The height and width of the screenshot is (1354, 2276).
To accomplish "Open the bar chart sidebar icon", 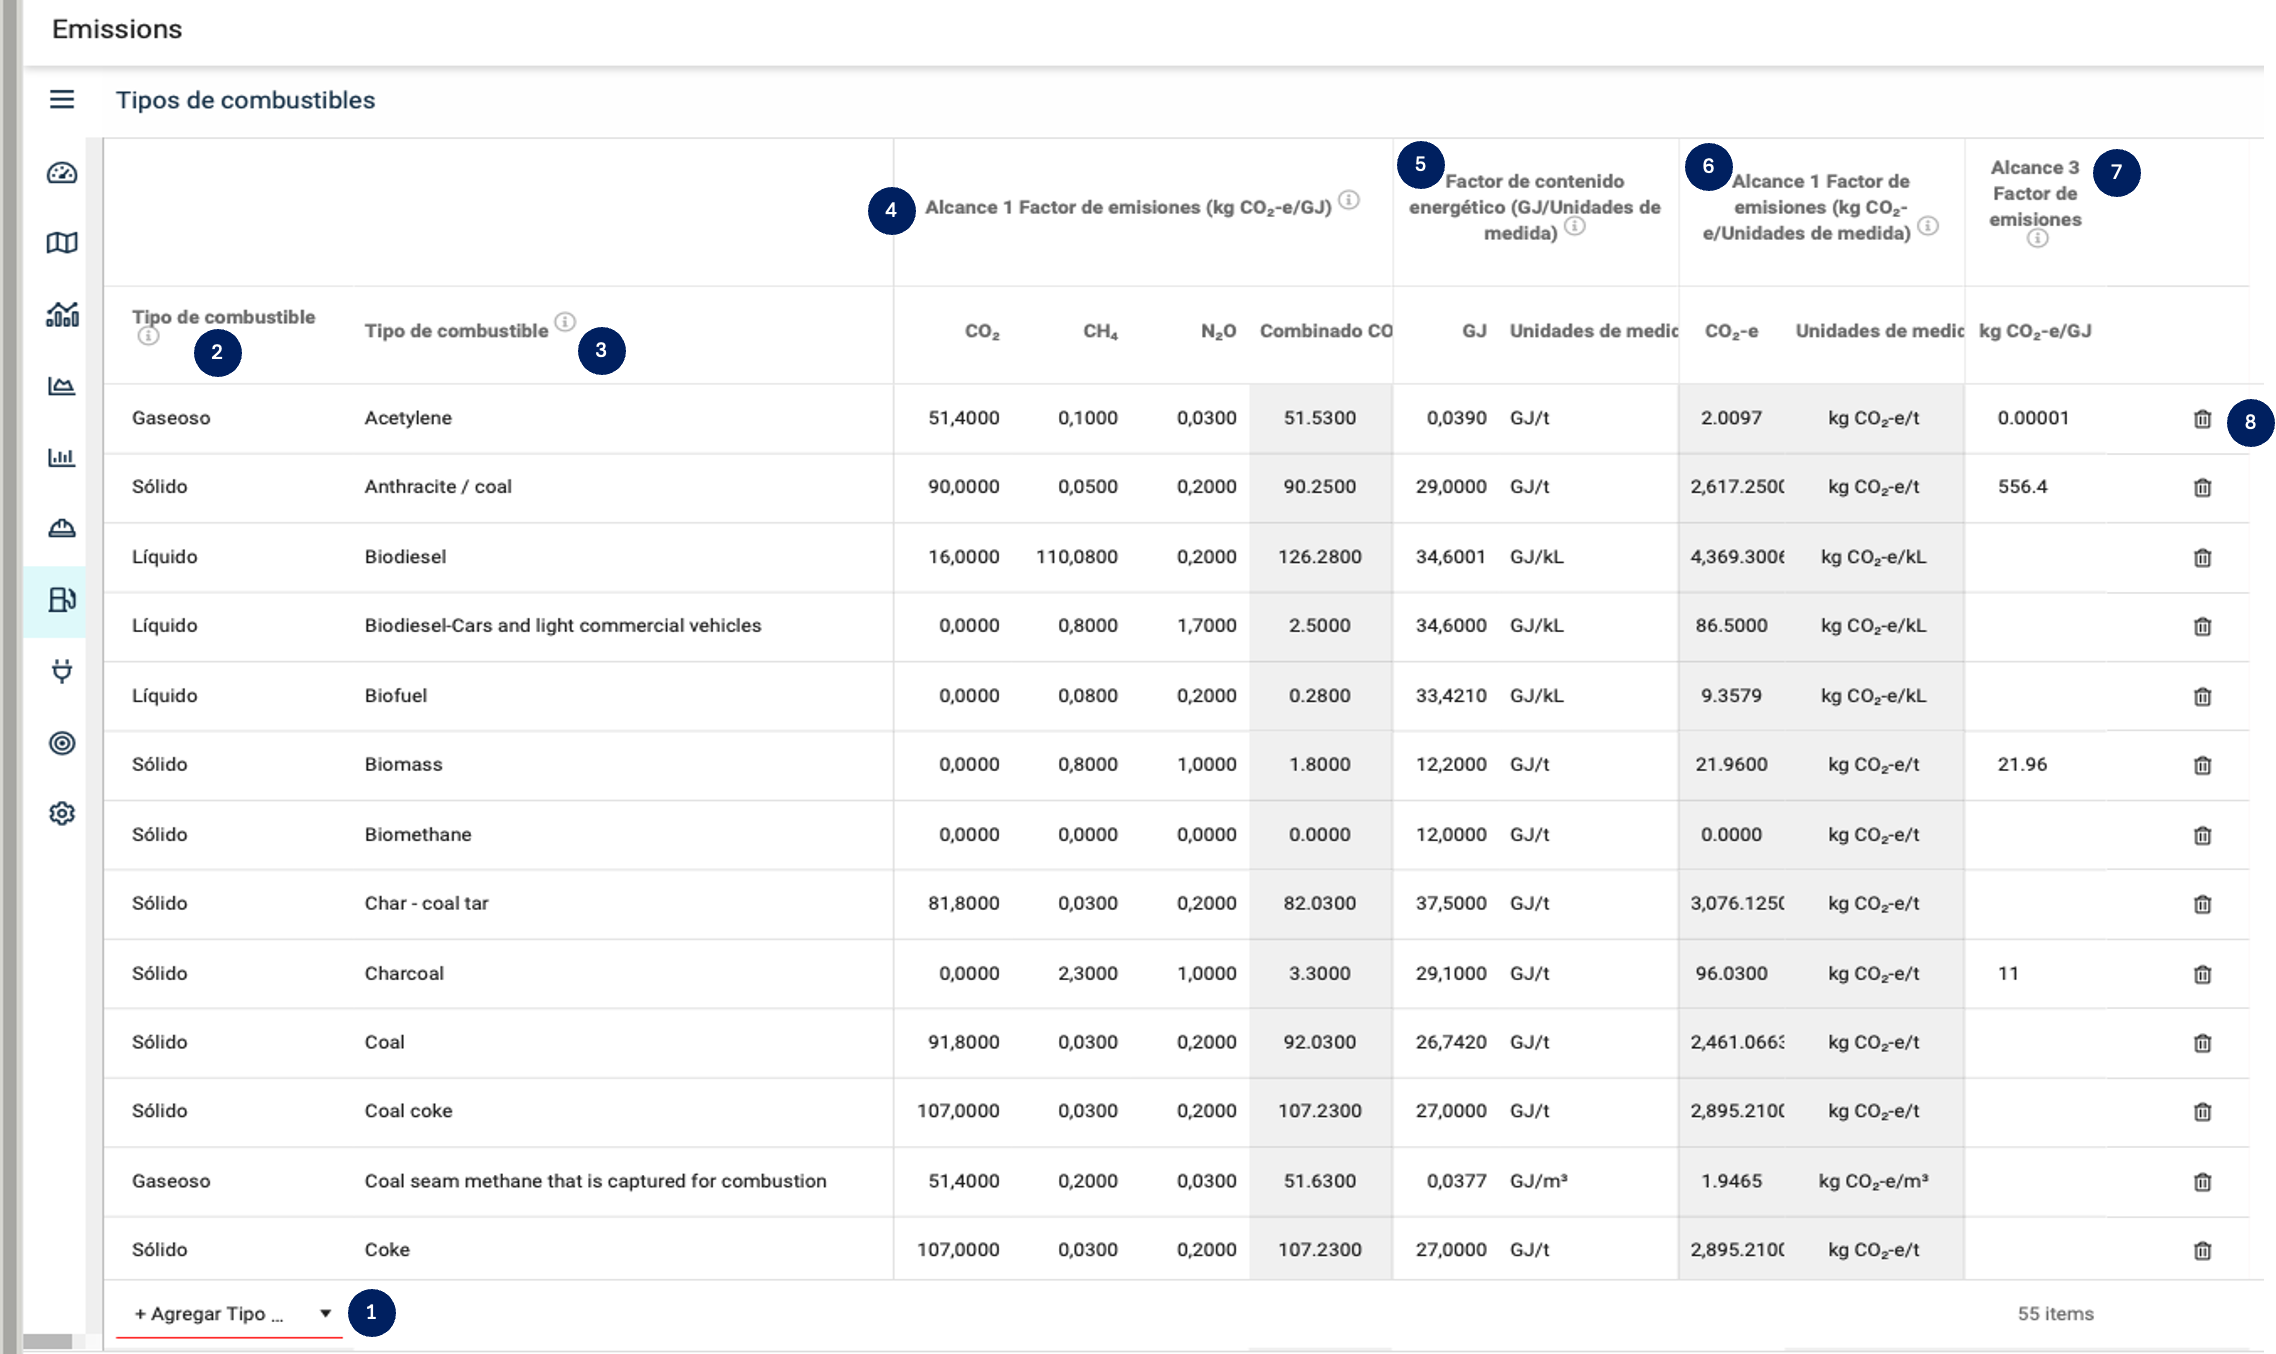I will pos(62,458).
